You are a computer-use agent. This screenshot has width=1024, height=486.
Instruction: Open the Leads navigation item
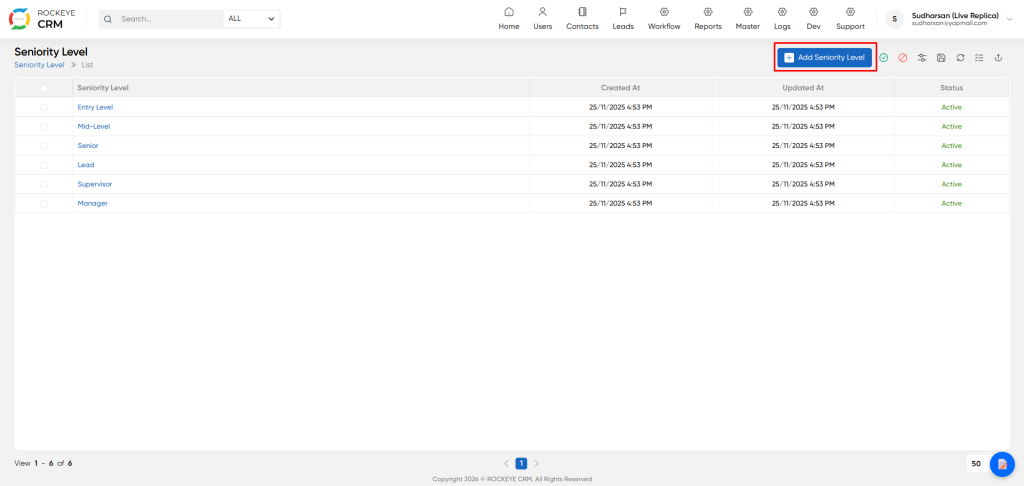point(623,18)
